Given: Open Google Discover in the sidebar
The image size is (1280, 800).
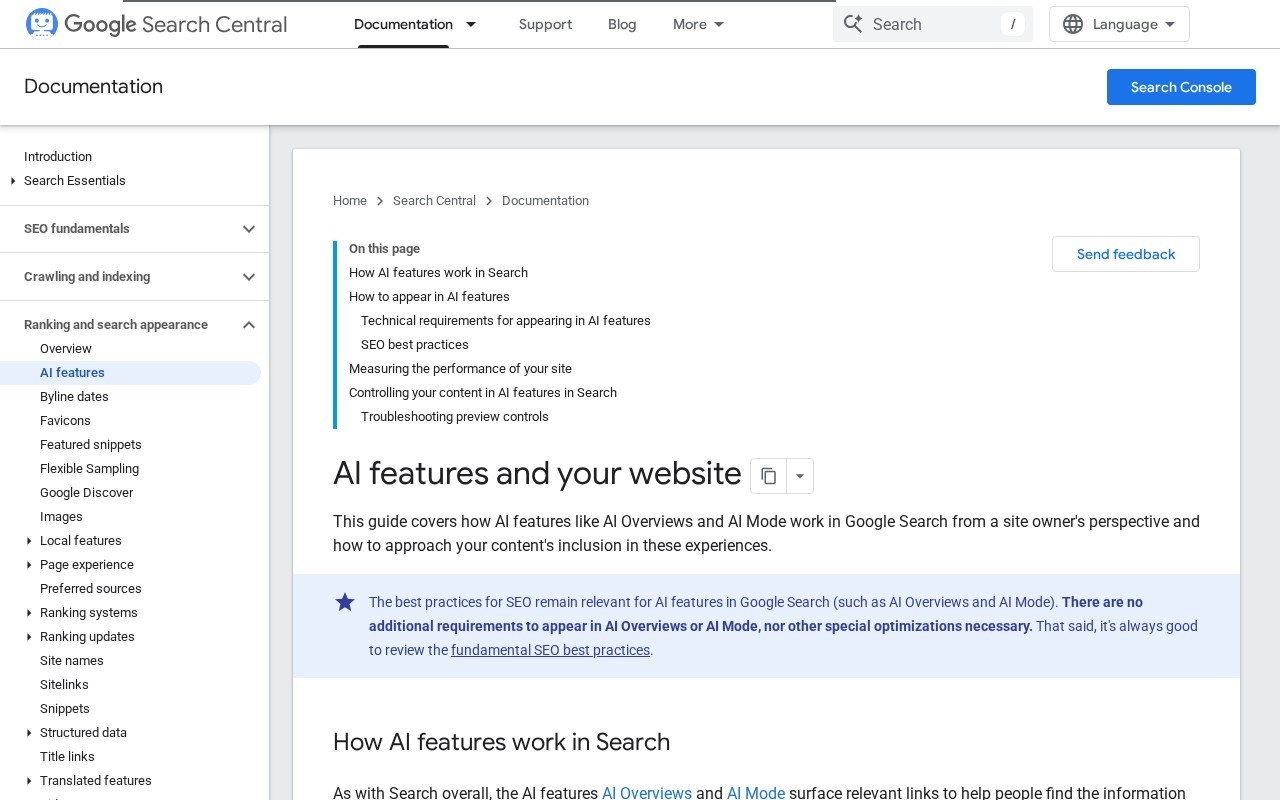Looking at the screenshot, I should [x=86, y=493].
